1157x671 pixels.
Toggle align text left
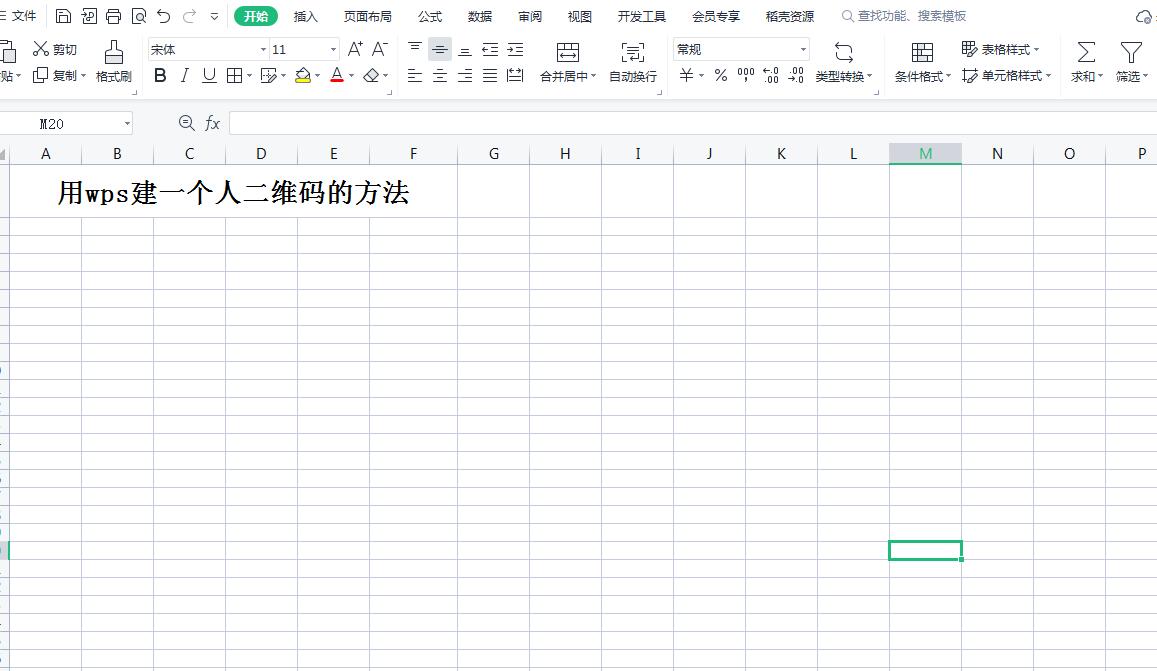click(x=415, y=75)
